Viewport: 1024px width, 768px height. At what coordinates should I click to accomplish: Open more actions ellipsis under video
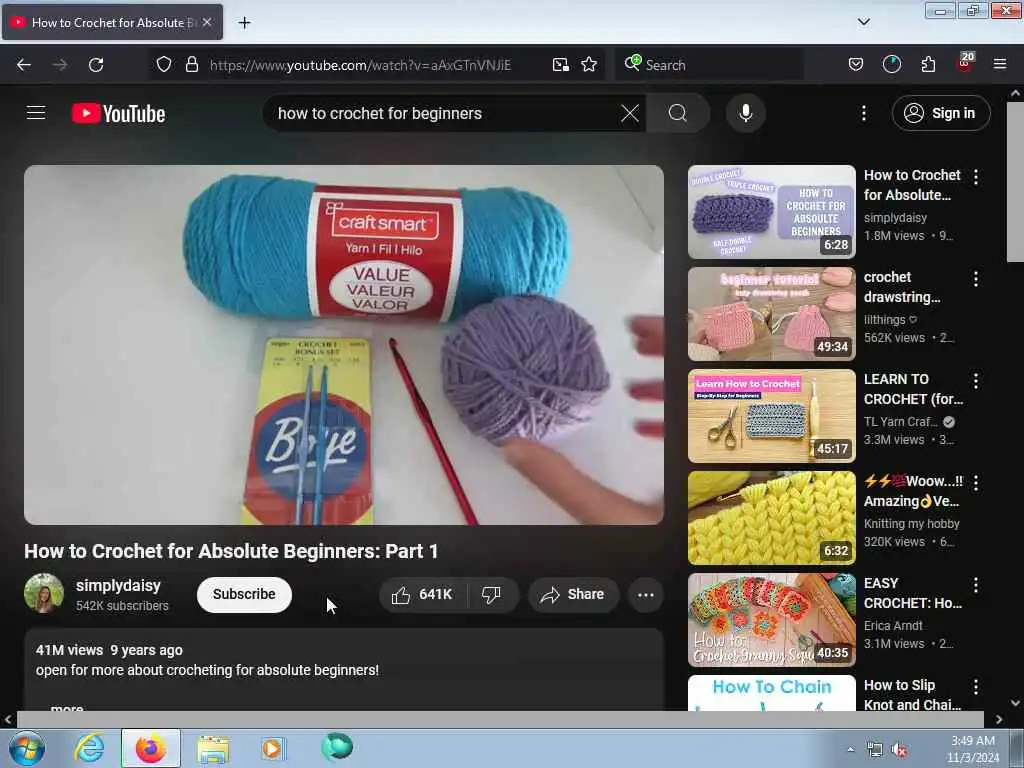645,594
